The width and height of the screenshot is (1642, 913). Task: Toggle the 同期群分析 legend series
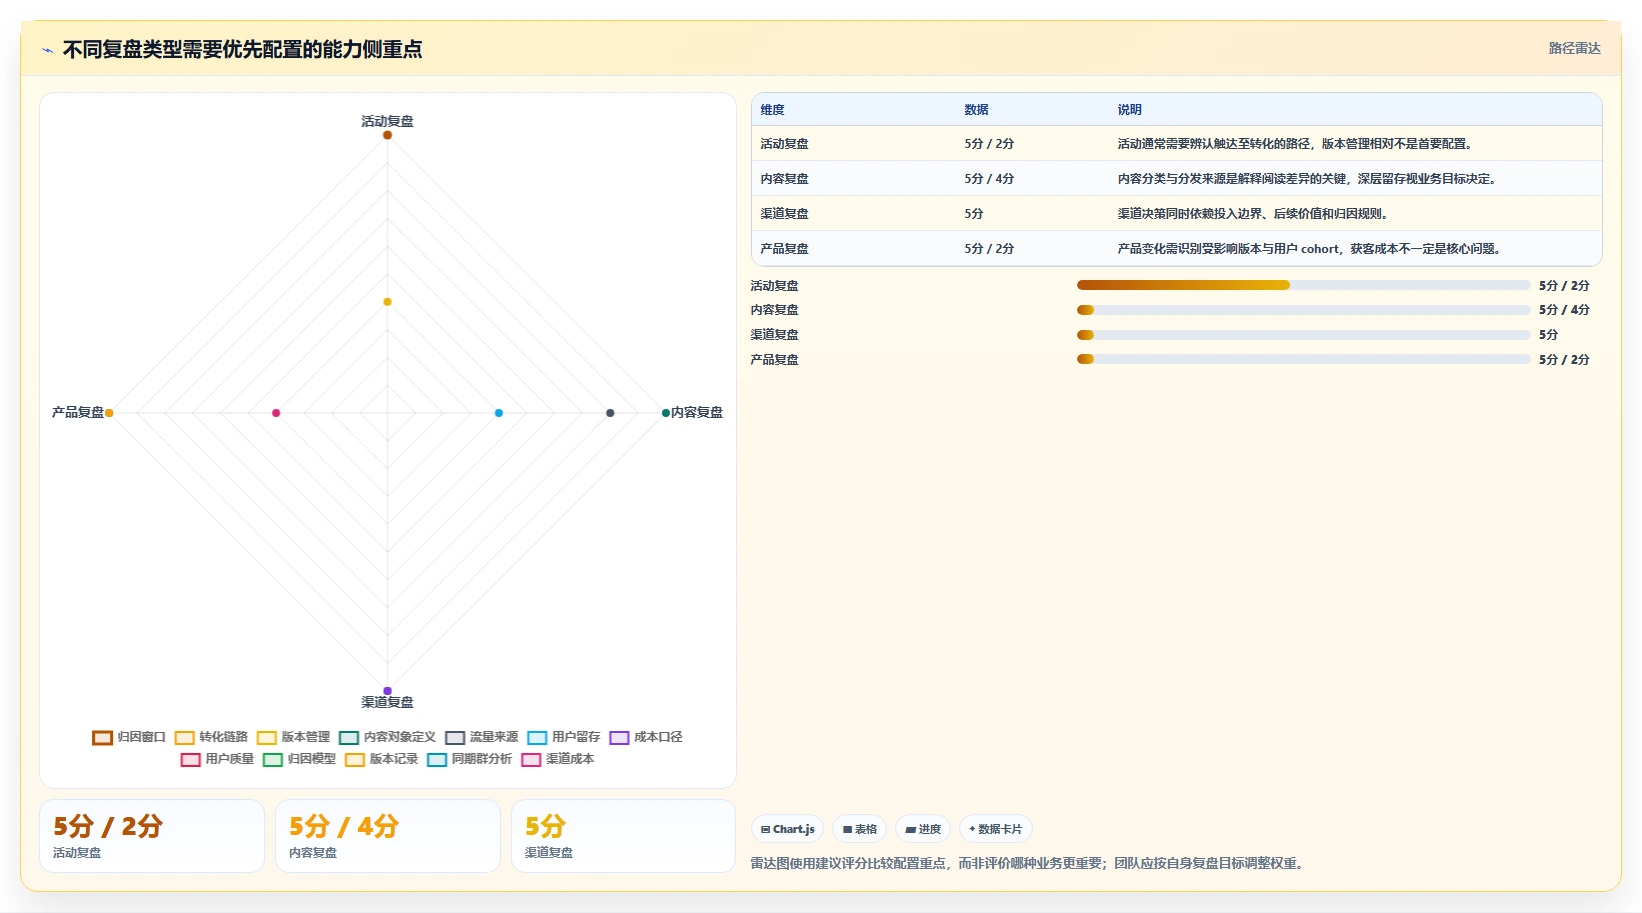click(x=469, y=759)
